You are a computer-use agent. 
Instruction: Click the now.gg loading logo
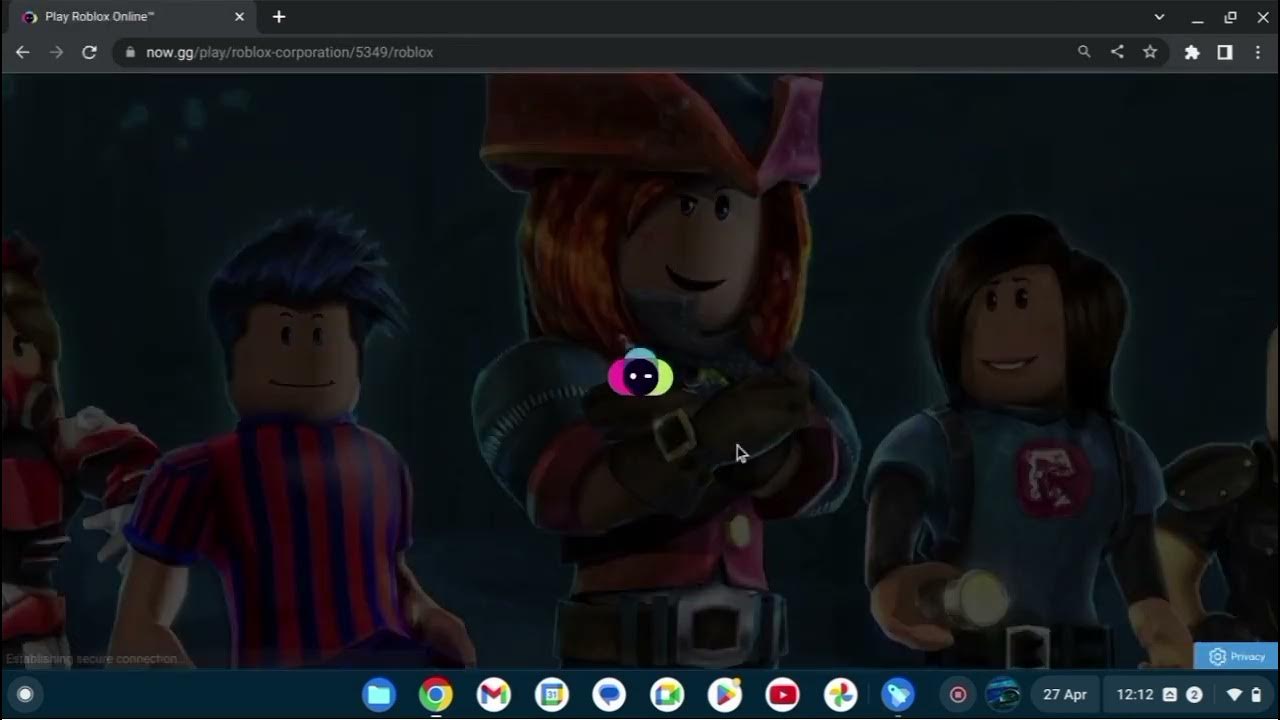[x=640, y=375]
